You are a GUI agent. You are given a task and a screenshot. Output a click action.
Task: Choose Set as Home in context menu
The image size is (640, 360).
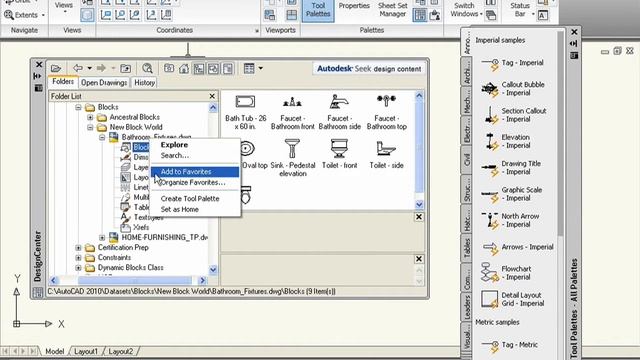pos(195,209)
